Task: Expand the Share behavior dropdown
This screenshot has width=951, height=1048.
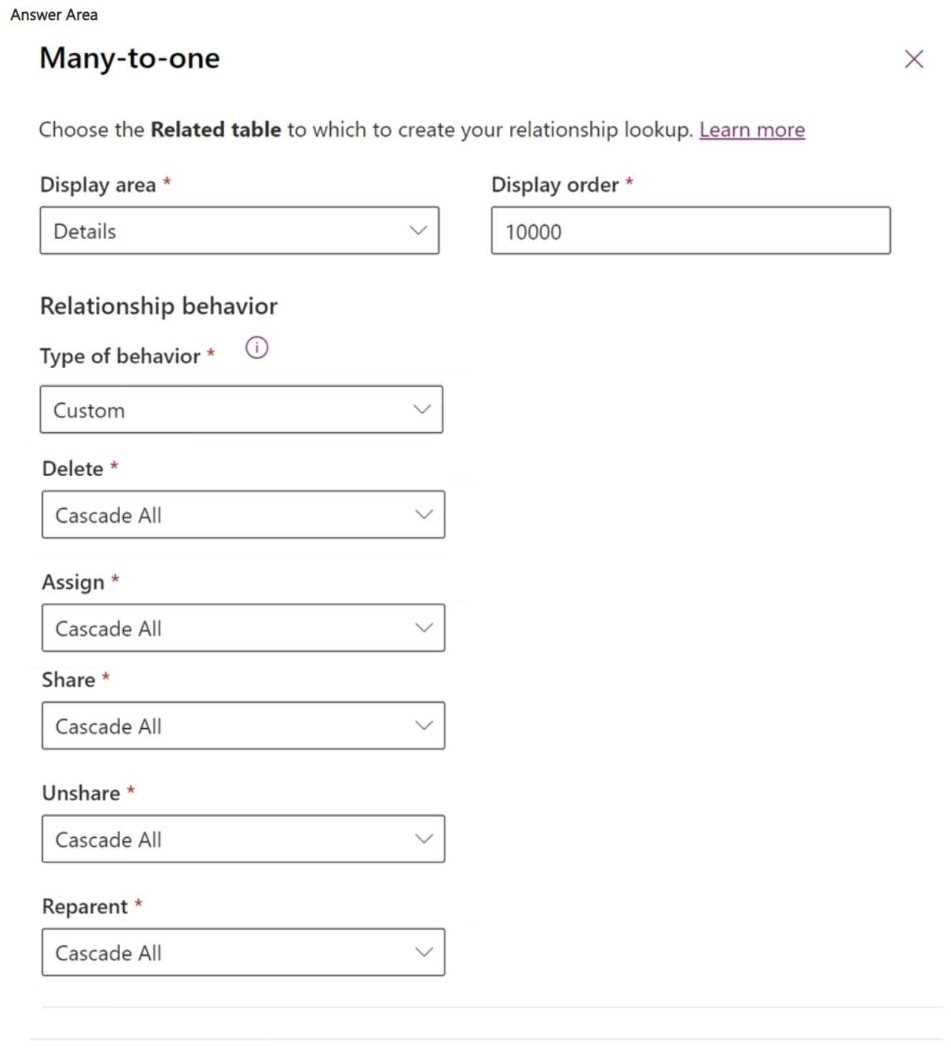Action: point(243,726)
